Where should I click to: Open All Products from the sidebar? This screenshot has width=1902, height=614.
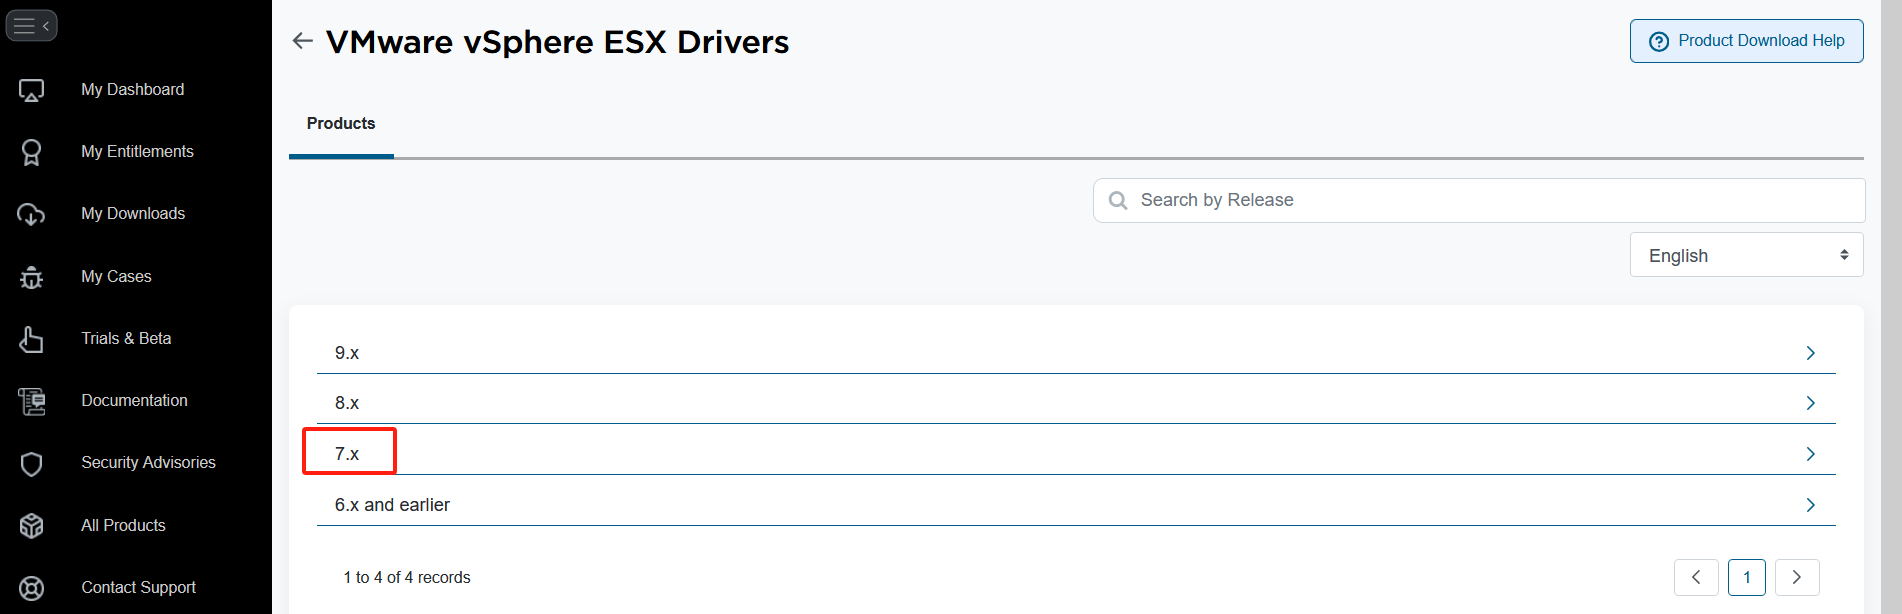tap(123, 526)
